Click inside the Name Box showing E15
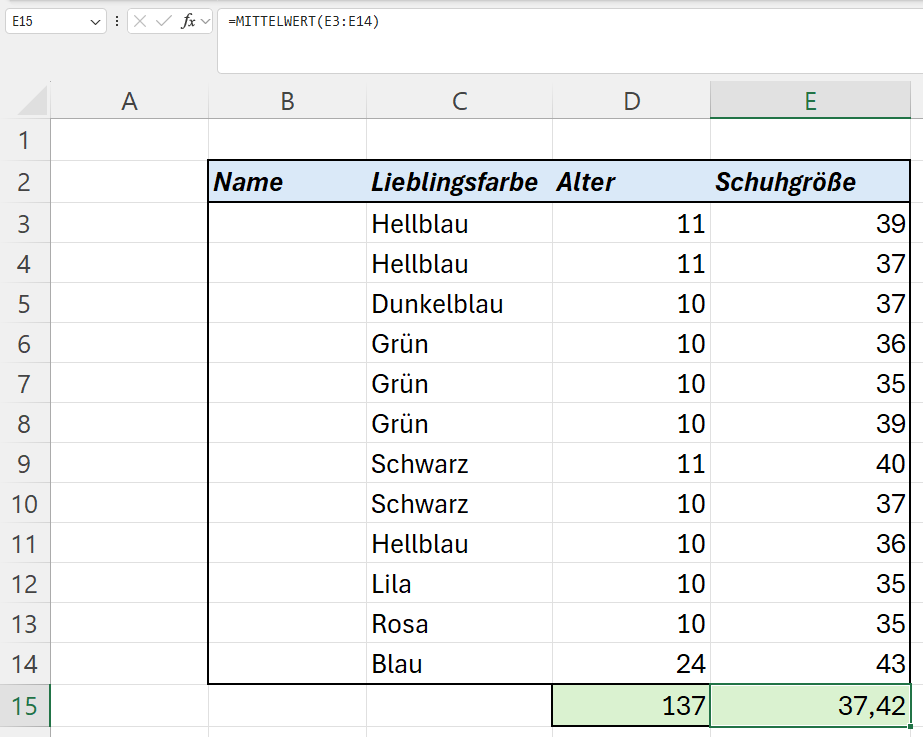 coord(45,21)
